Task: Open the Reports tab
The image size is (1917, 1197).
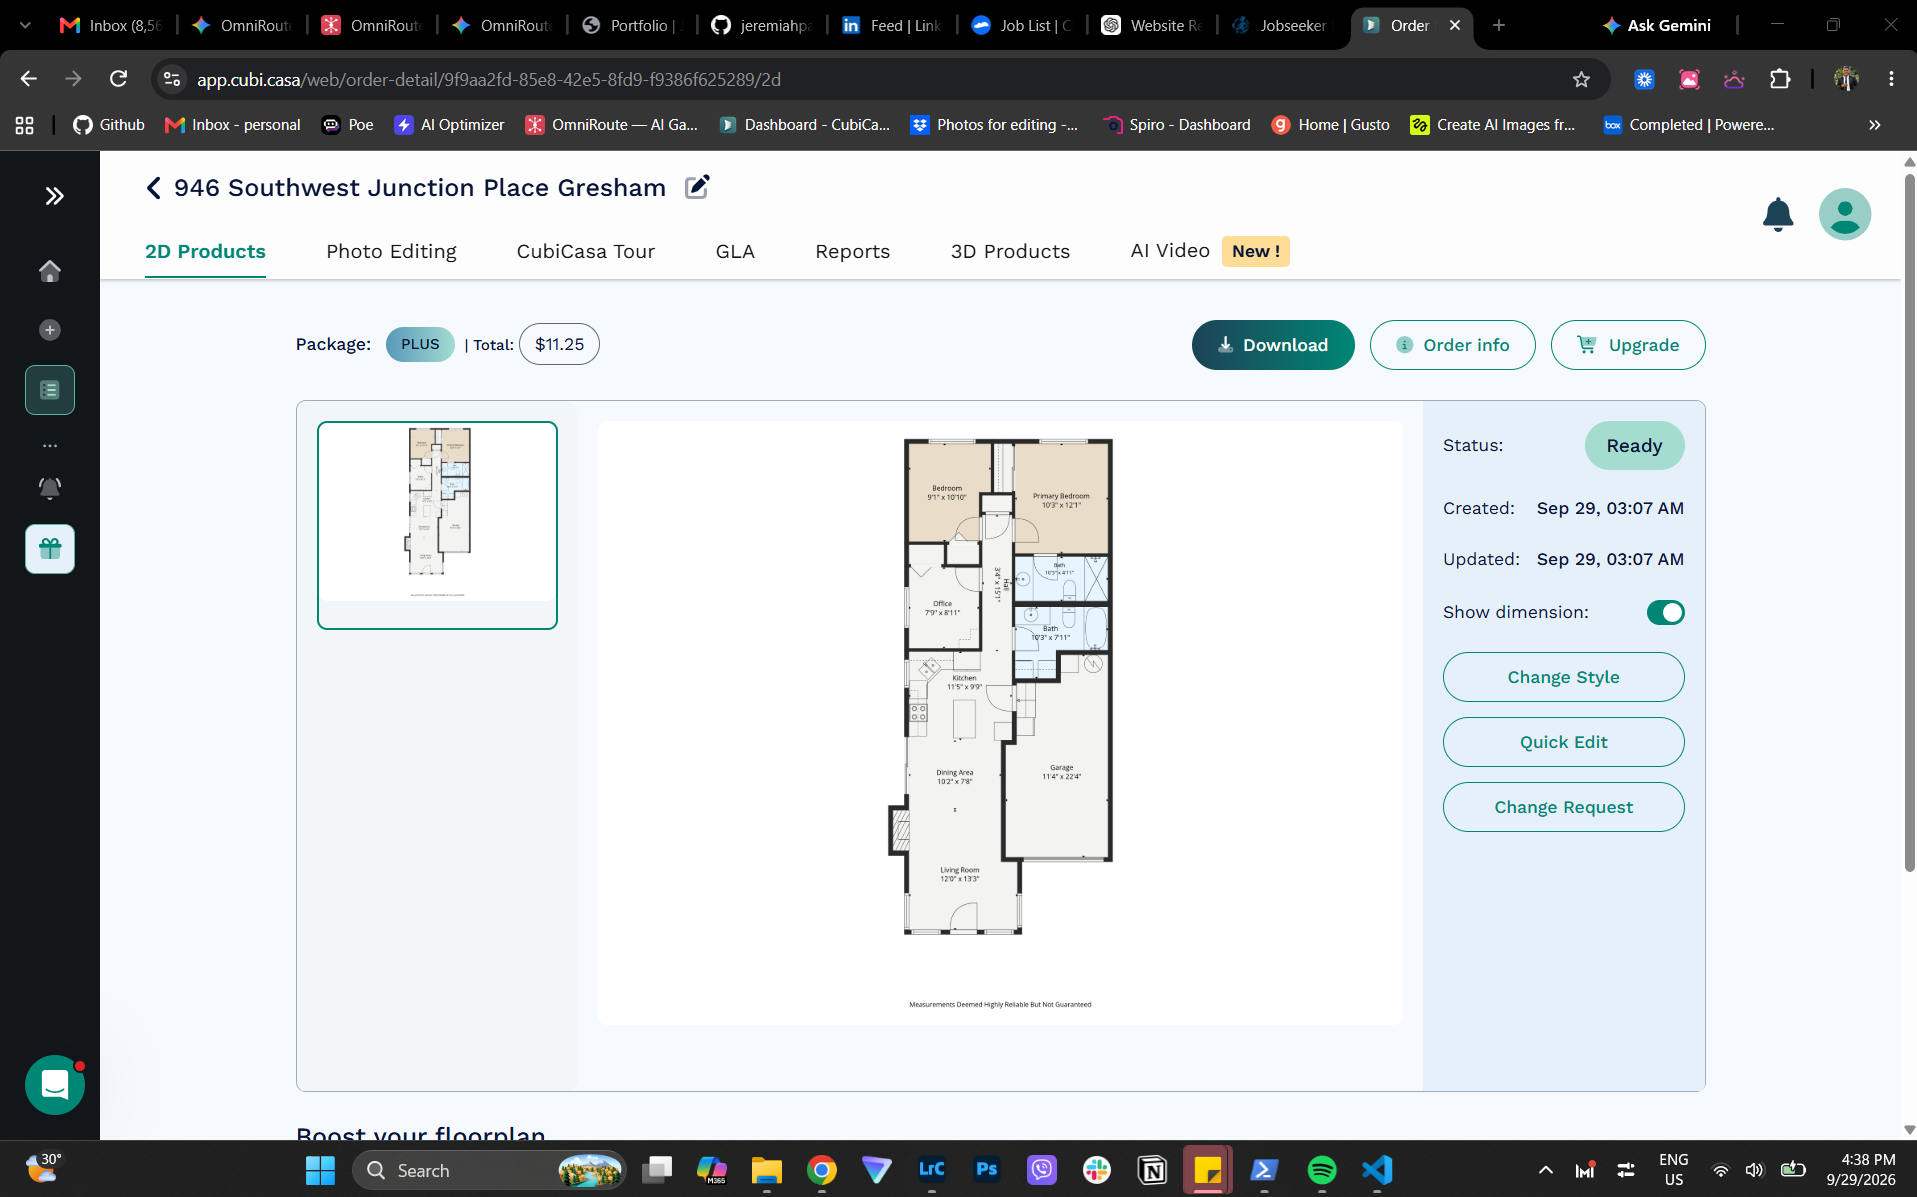Action: point(852,251)
